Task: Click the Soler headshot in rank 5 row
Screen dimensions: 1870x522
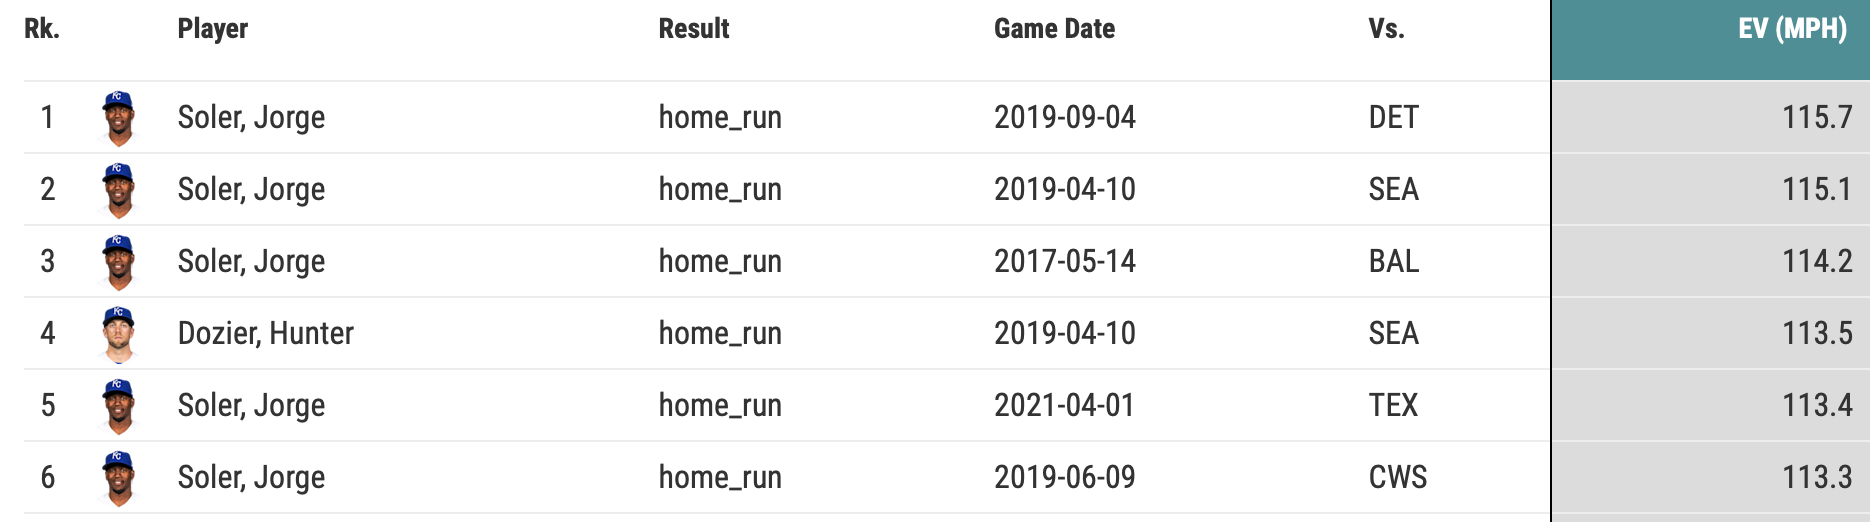Action: (x=118, y=406)
